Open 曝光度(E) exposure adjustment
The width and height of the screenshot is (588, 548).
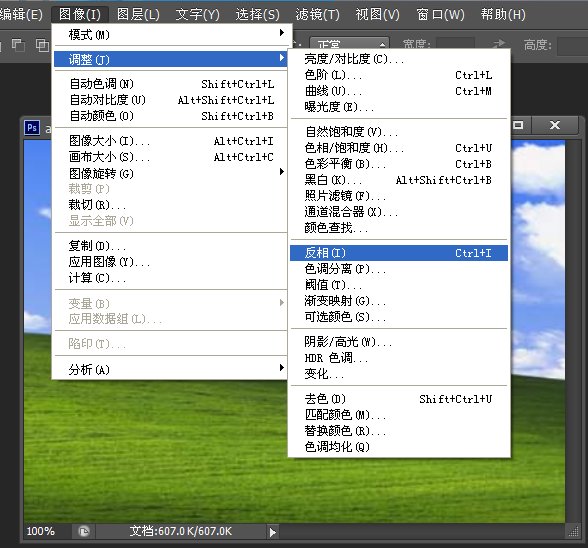[399, 107]
